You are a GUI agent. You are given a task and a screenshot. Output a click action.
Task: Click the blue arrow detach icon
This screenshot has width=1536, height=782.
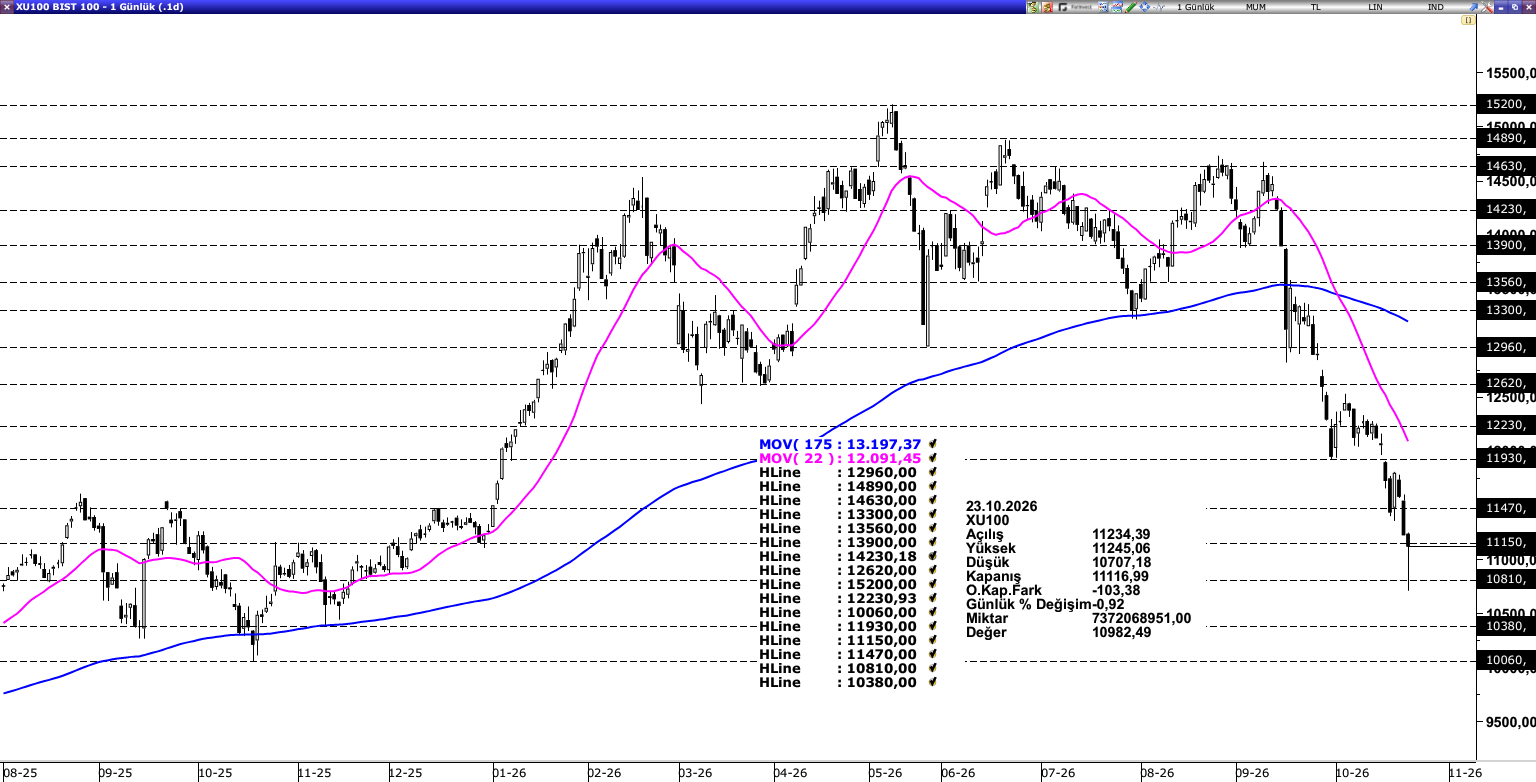pyautogui.click(x=1473, y=7)
